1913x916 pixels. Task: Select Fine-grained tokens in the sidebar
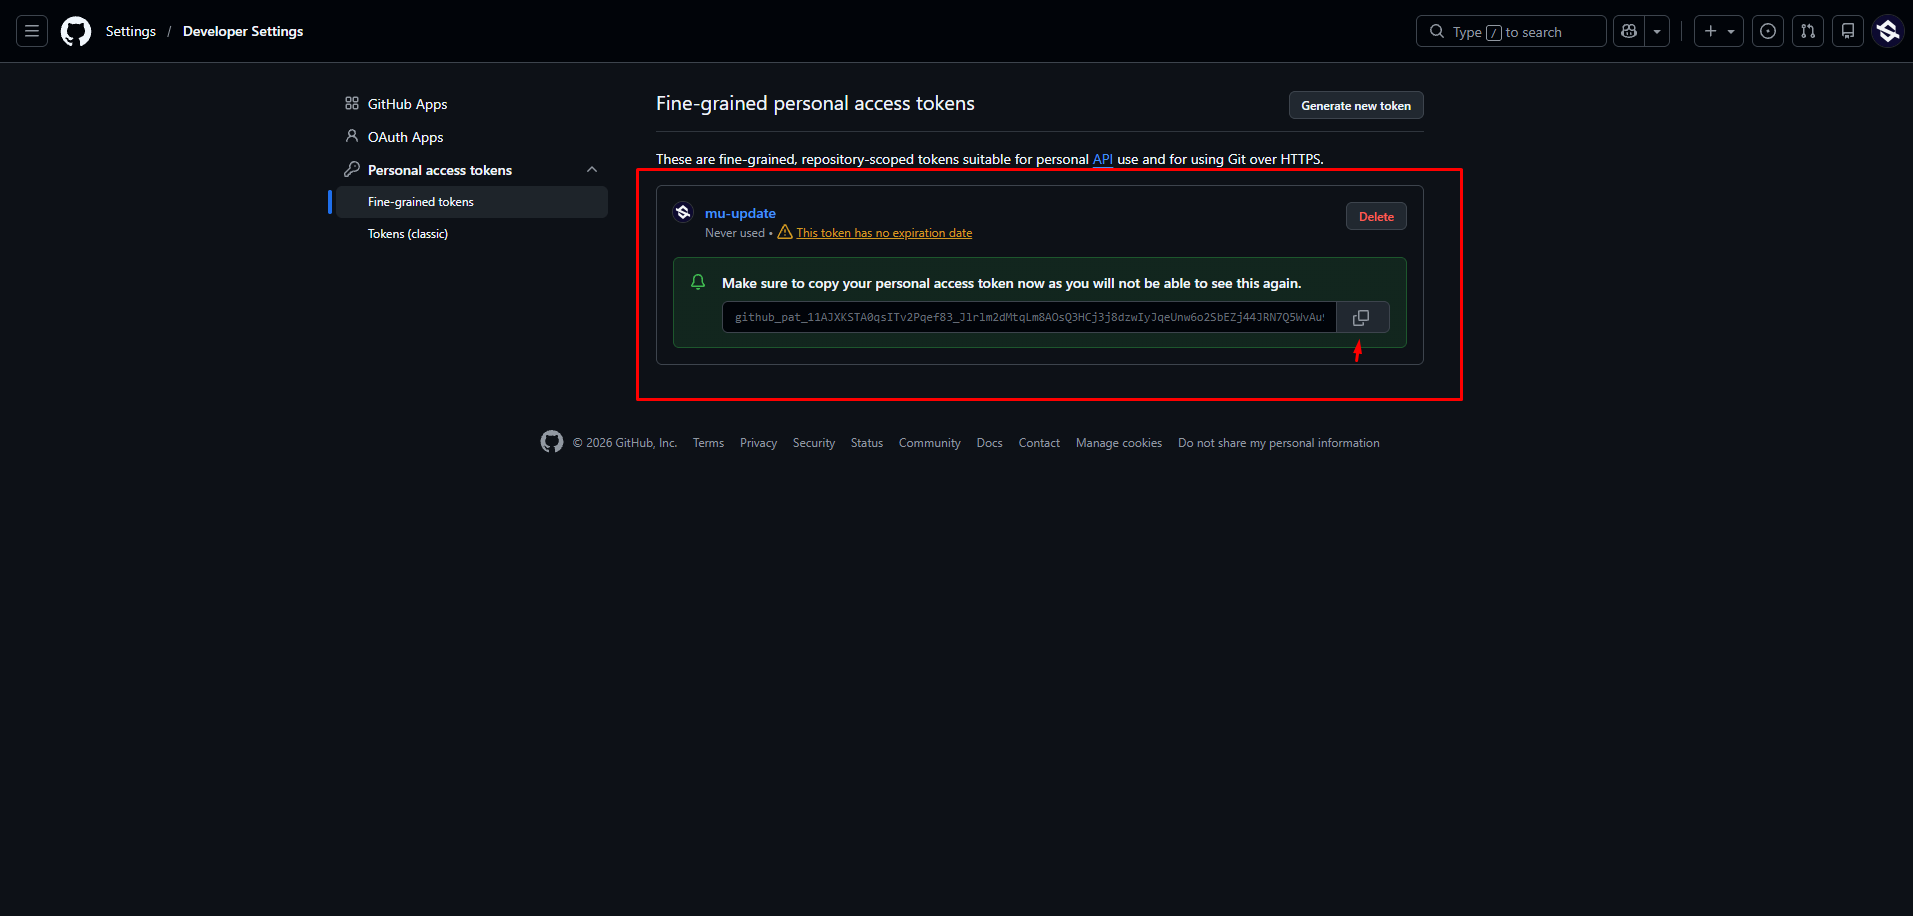tap(472, 202)
